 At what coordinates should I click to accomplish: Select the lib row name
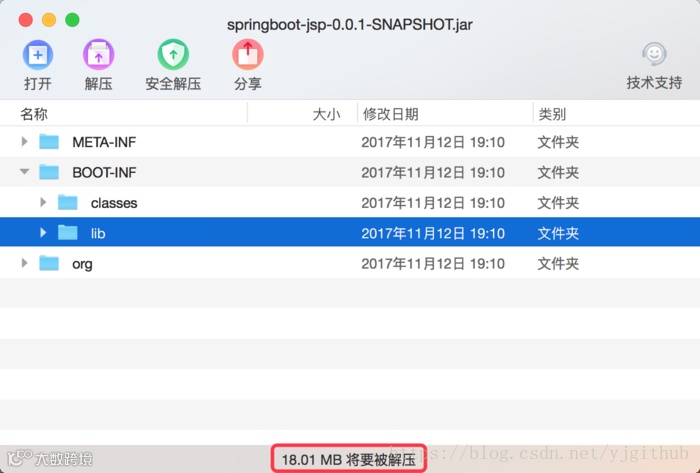tap(98, 233)
